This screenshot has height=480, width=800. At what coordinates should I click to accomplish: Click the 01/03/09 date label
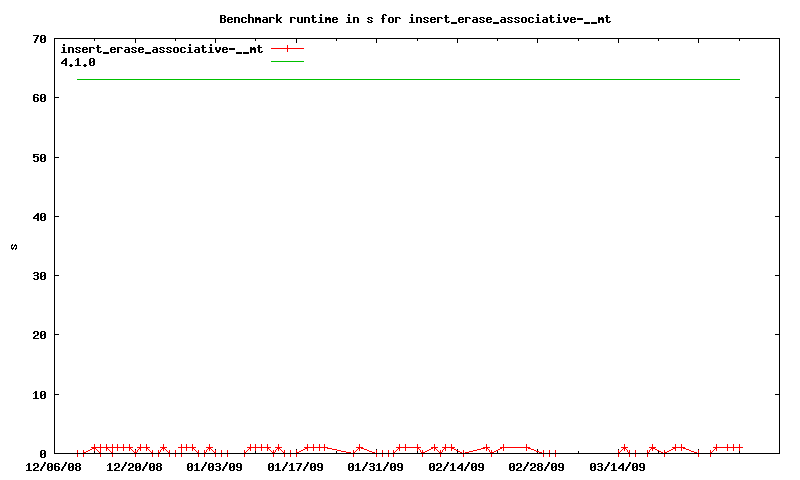coord(215,467)
